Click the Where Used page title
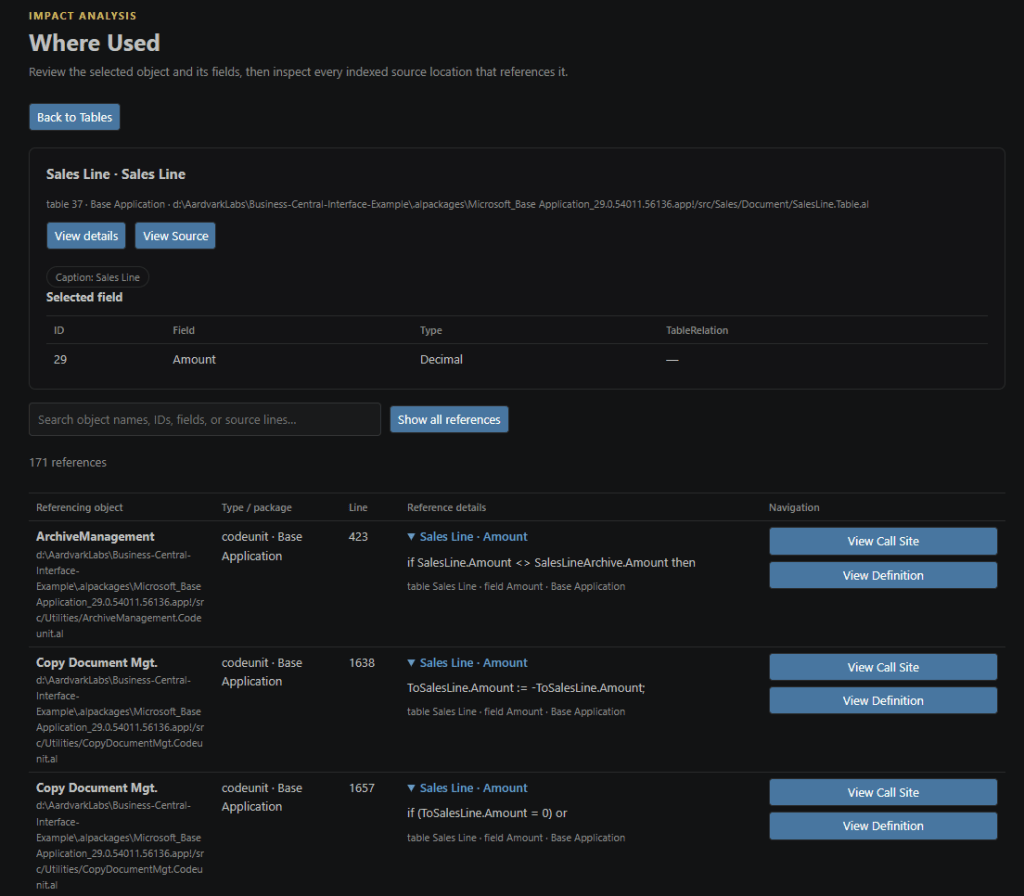The width and height of the screenshot is (1024, 896). pyautogui.click(x=95, y=43)
